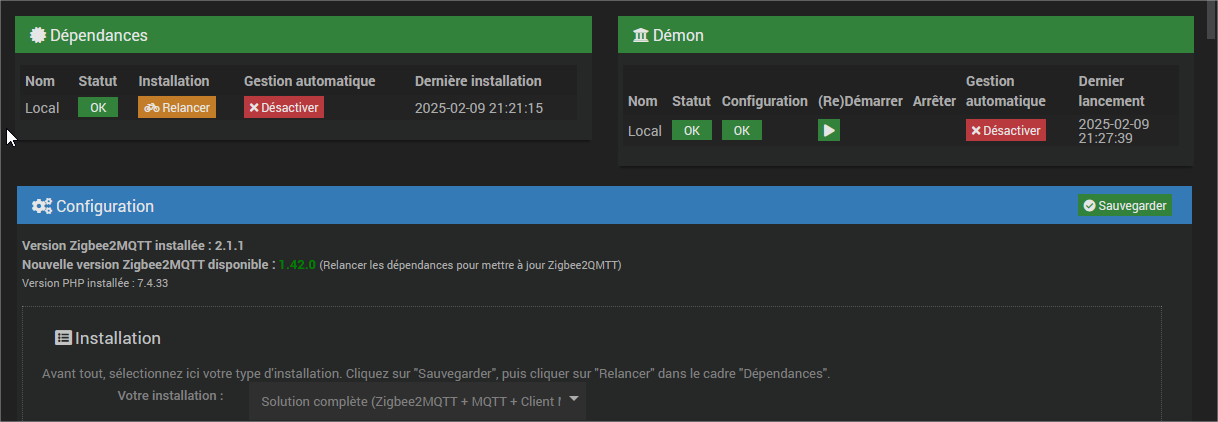Disable automatic management for Dépendances
The height and width of the screenshot is (422, 1218).
284,107
